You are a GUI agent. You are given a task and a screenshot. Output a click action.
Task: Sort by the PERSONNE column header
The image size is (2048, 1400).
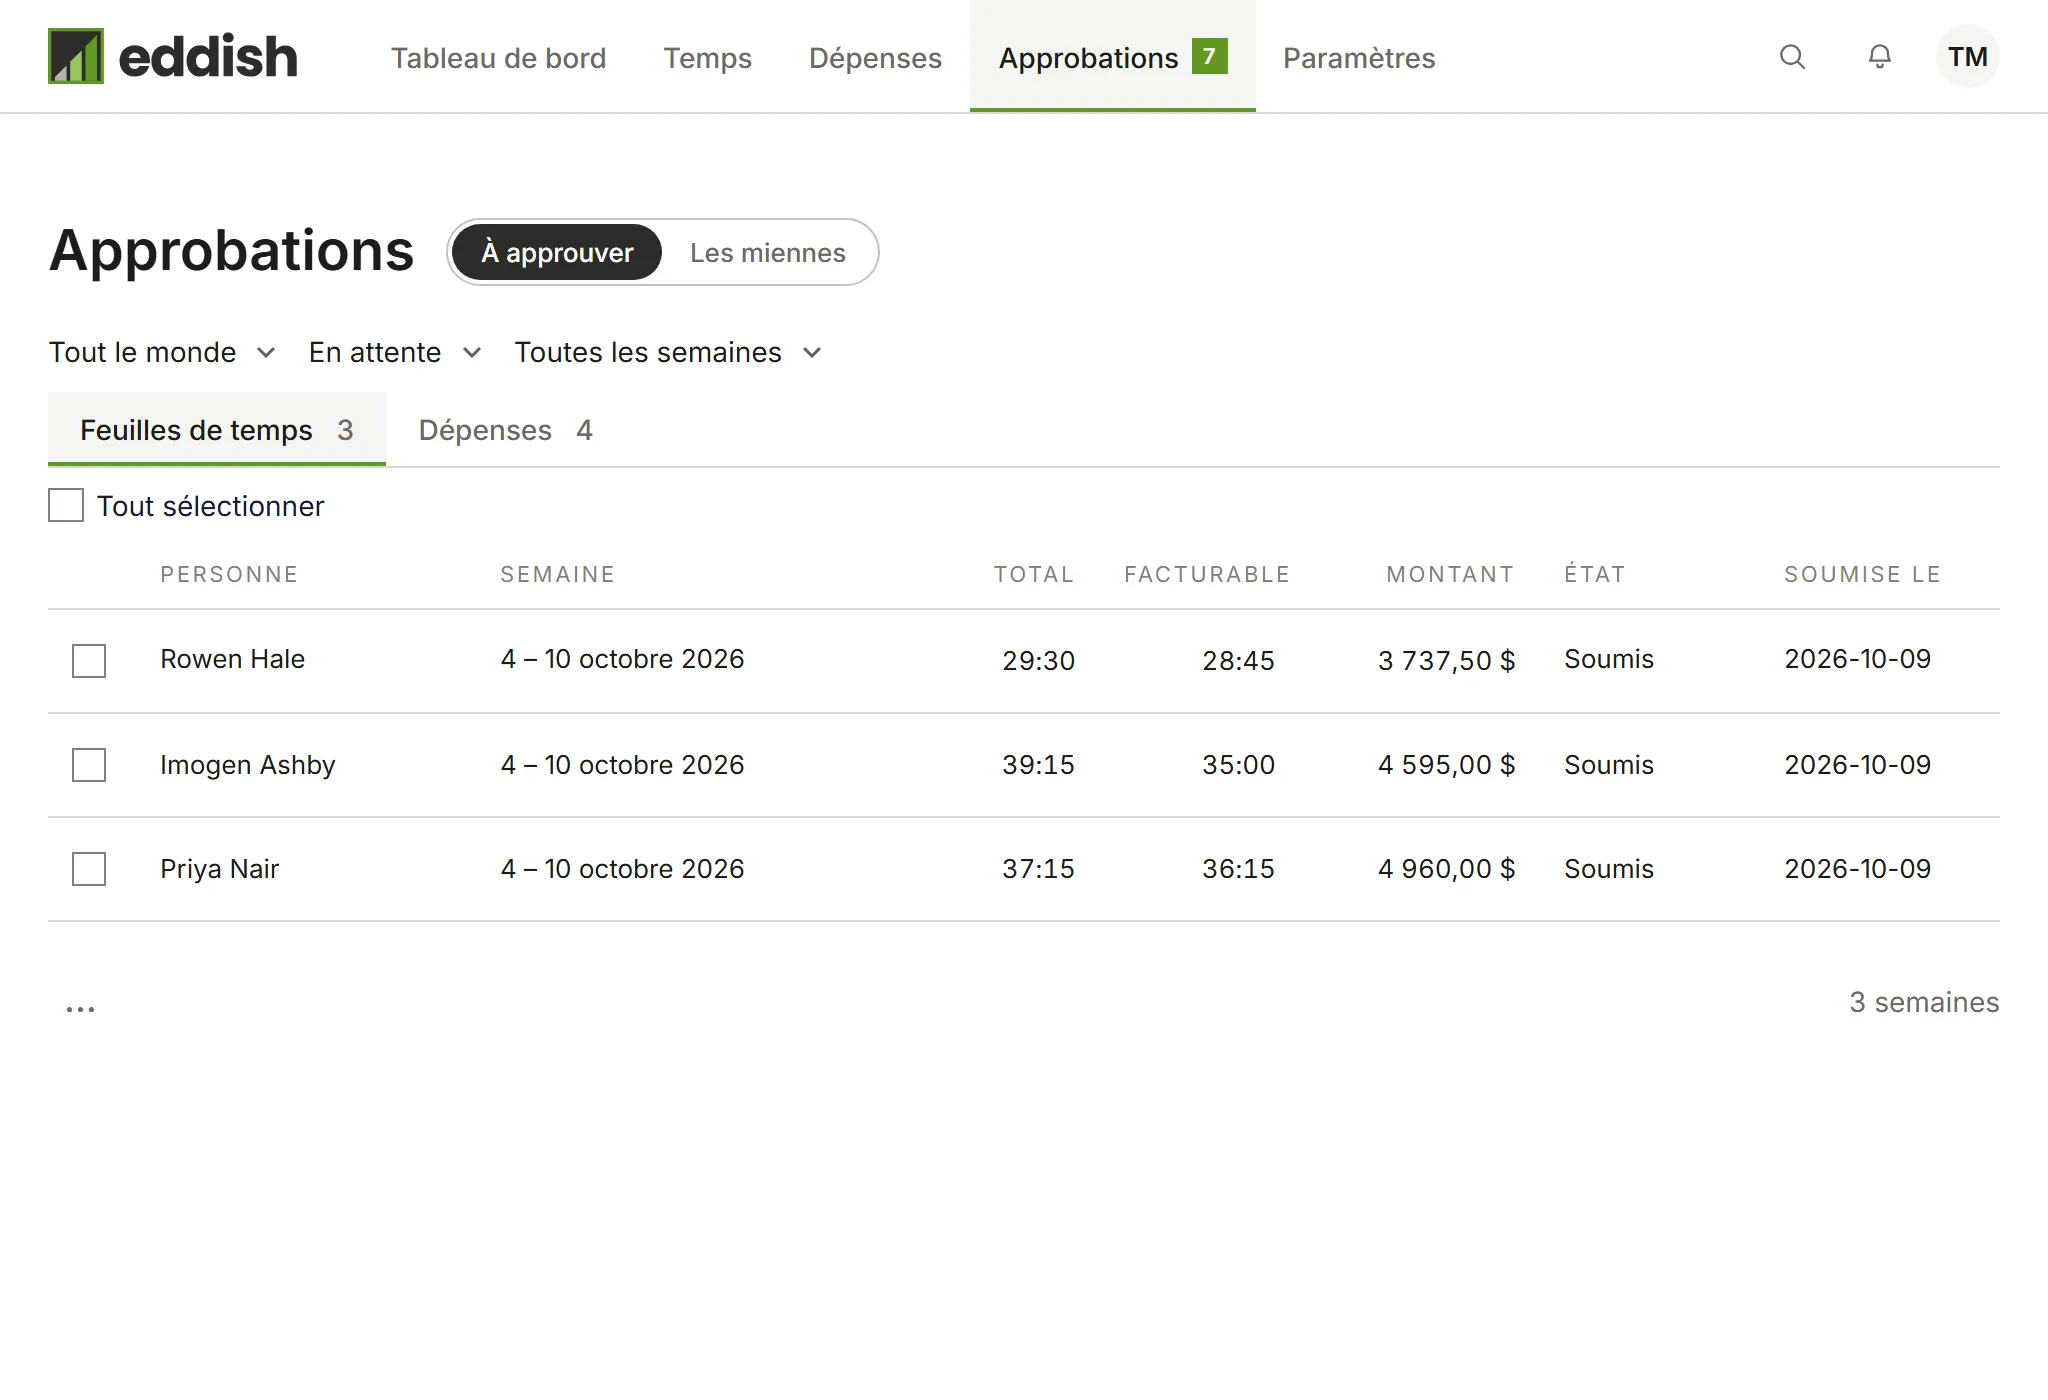point(229,574)
